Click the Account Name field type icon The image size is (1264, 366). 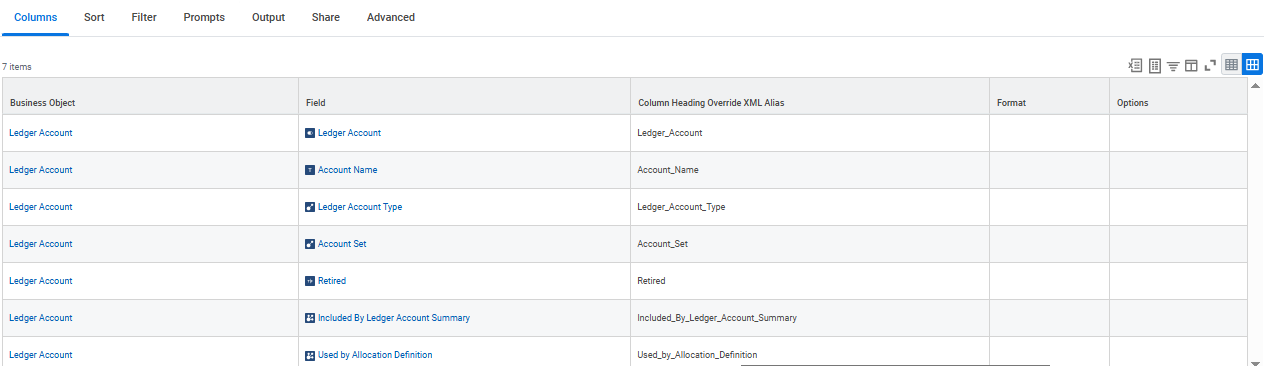[310, 170]
